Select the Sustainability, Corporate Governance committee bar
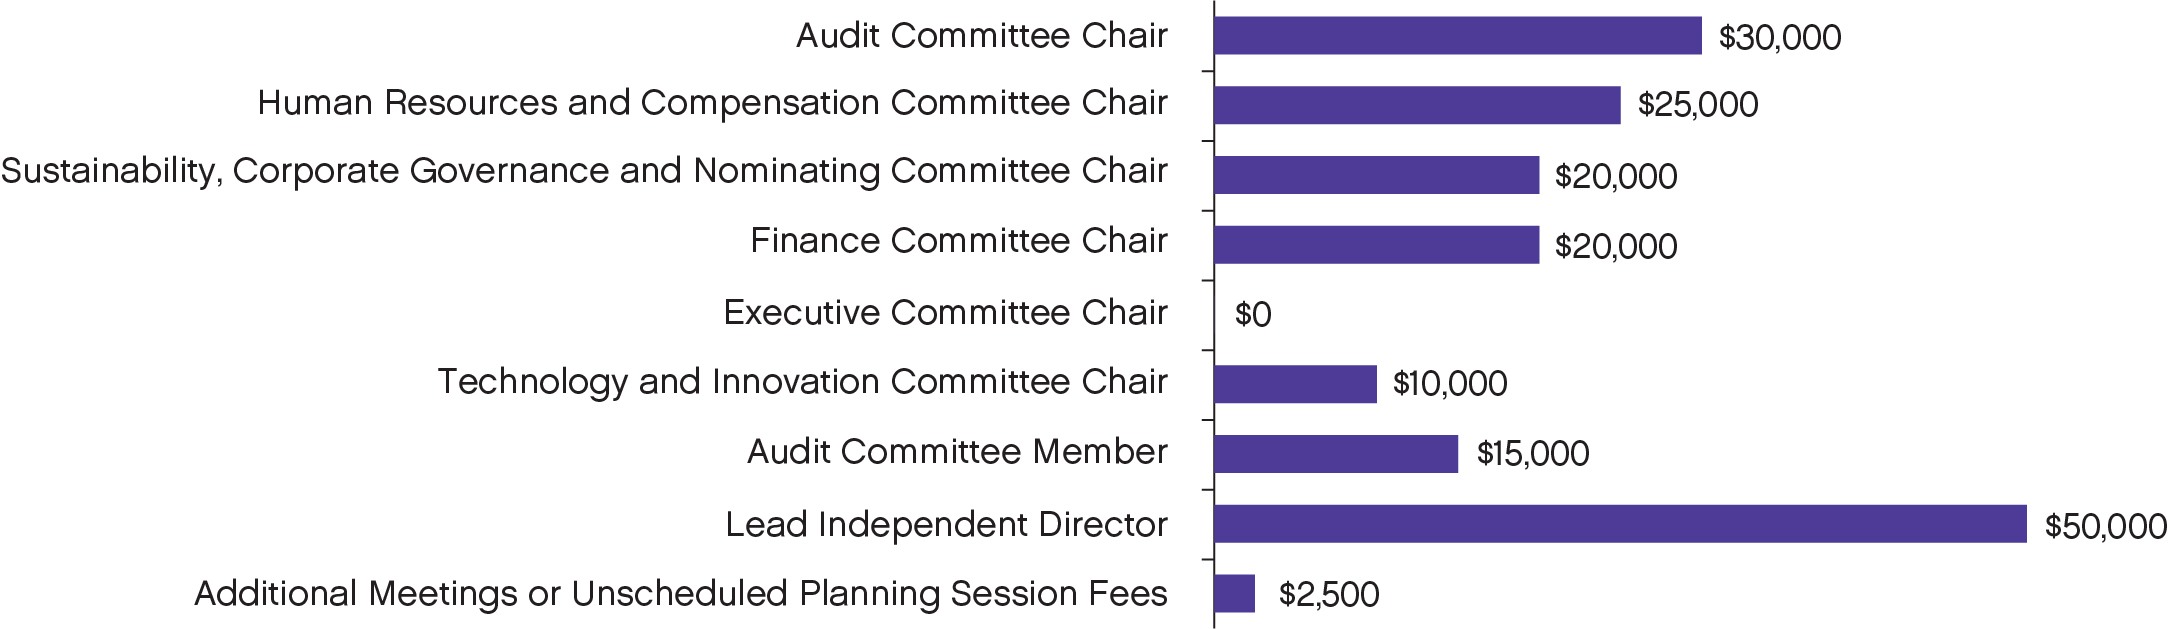The height and width of the screenshot is (629, 2168). coord(1376,175)
